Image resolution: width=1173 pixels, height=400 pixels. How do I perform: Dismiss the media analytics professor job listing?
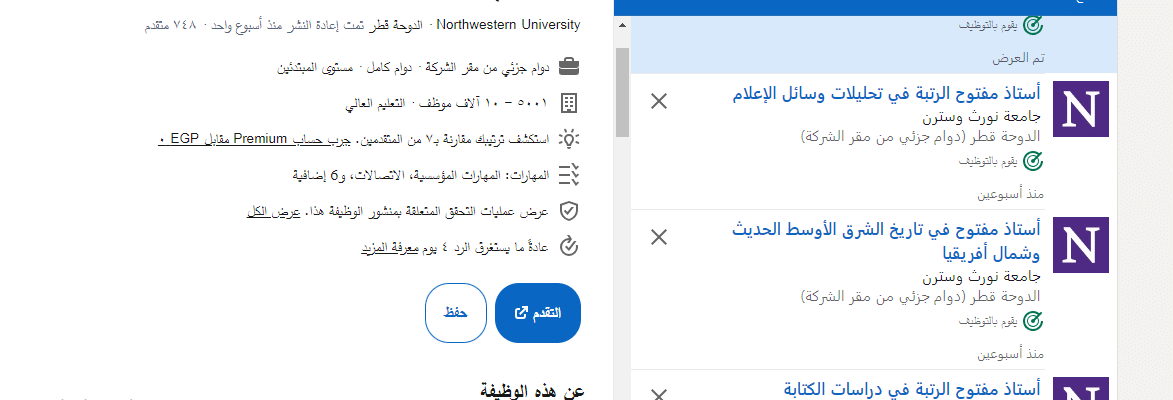pos(658,101)
